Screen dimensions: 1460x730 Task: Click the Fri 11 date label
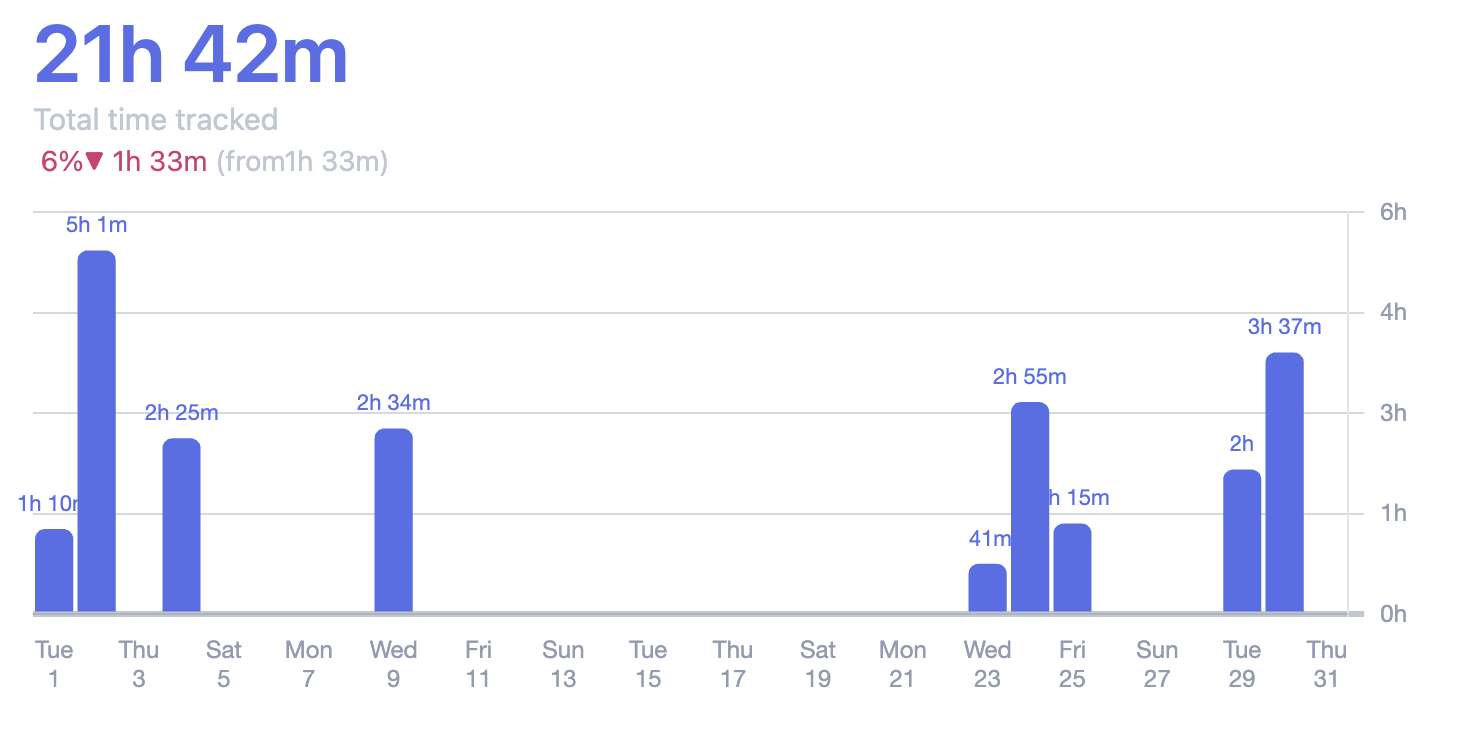478,664
